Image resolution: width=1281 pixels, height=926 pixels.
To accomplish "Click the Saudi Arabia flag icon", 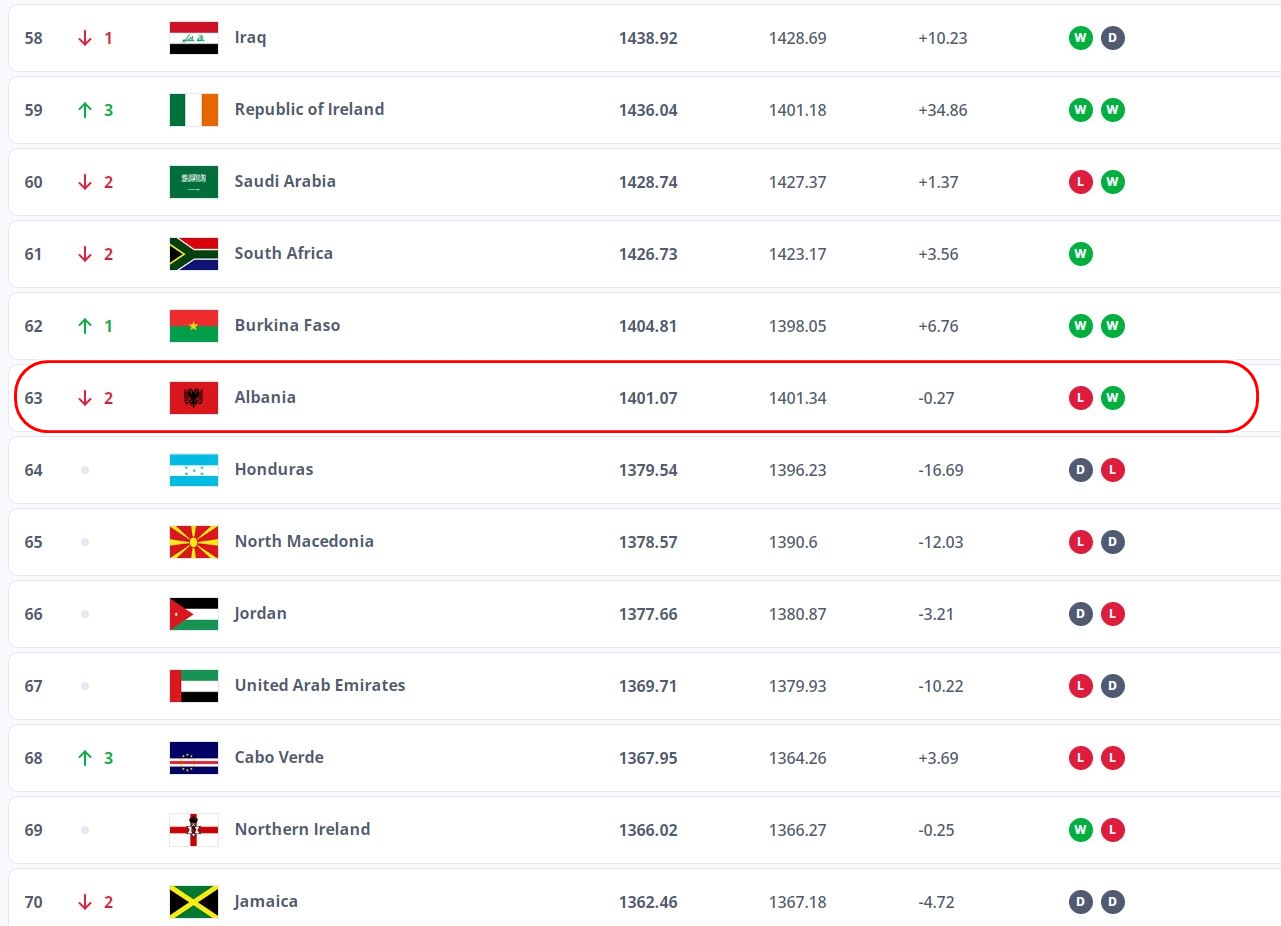I will click(x=194, y=182).
